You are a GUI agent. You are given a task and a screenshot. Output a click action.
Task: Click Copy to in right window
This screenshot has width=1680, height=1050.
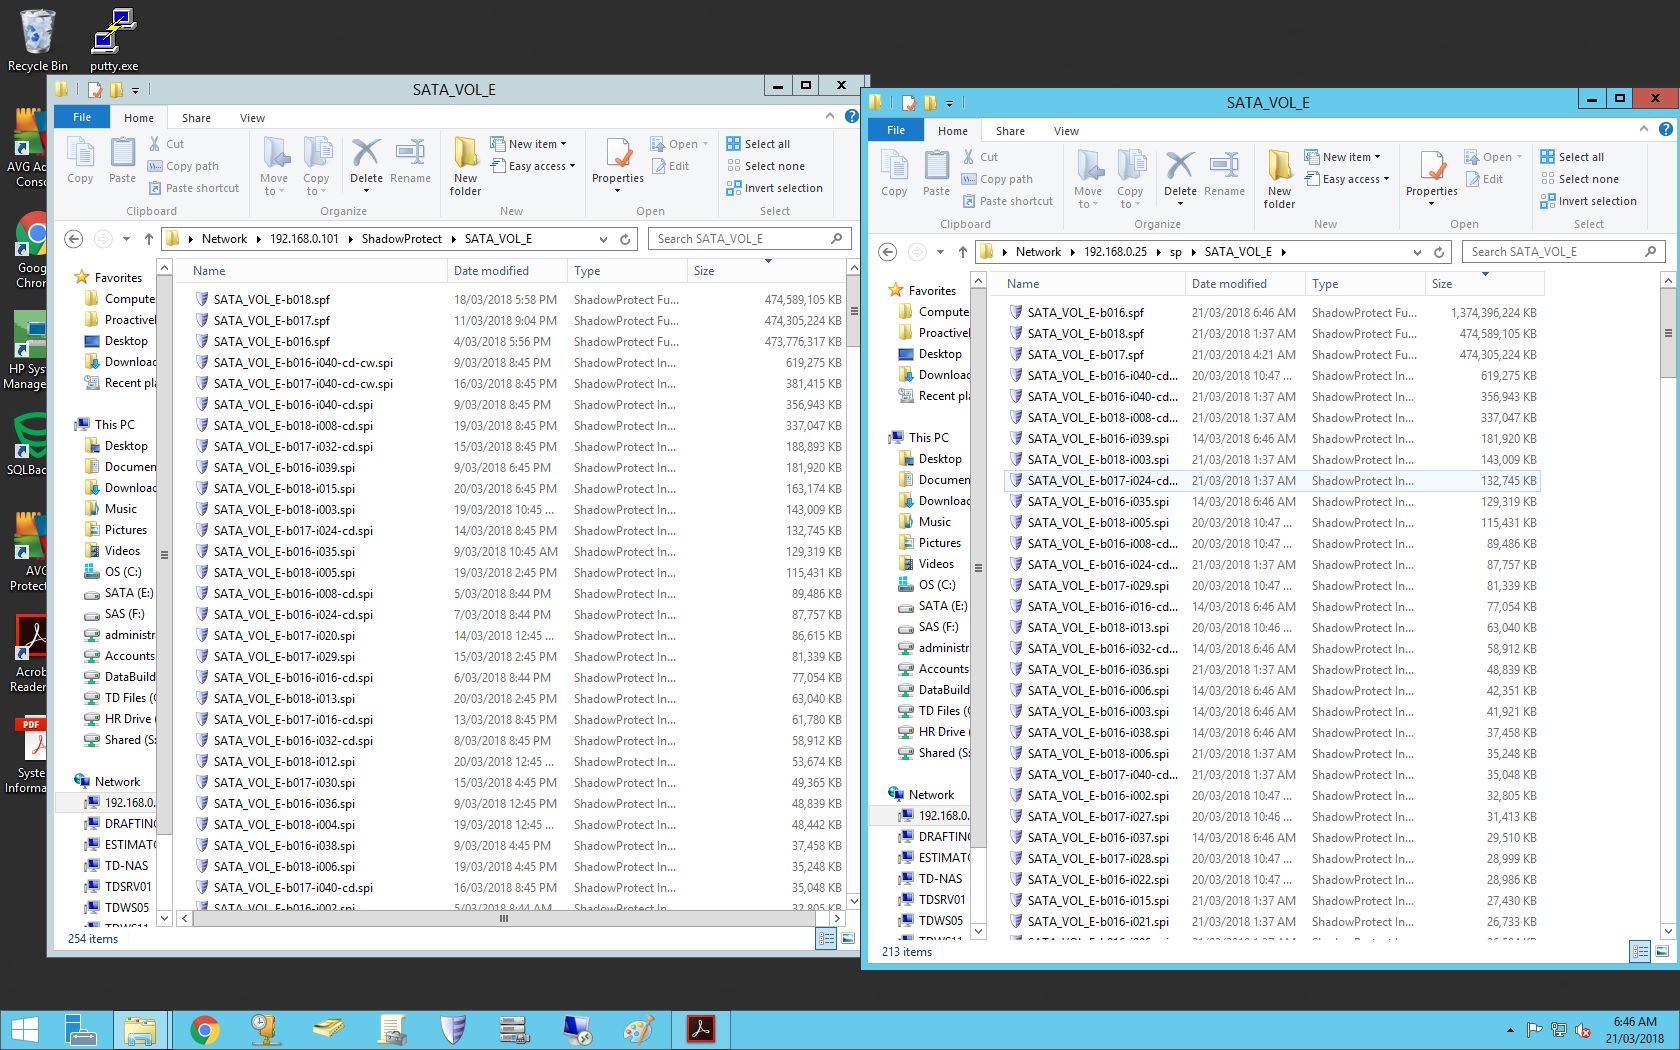pos(1130,179)
